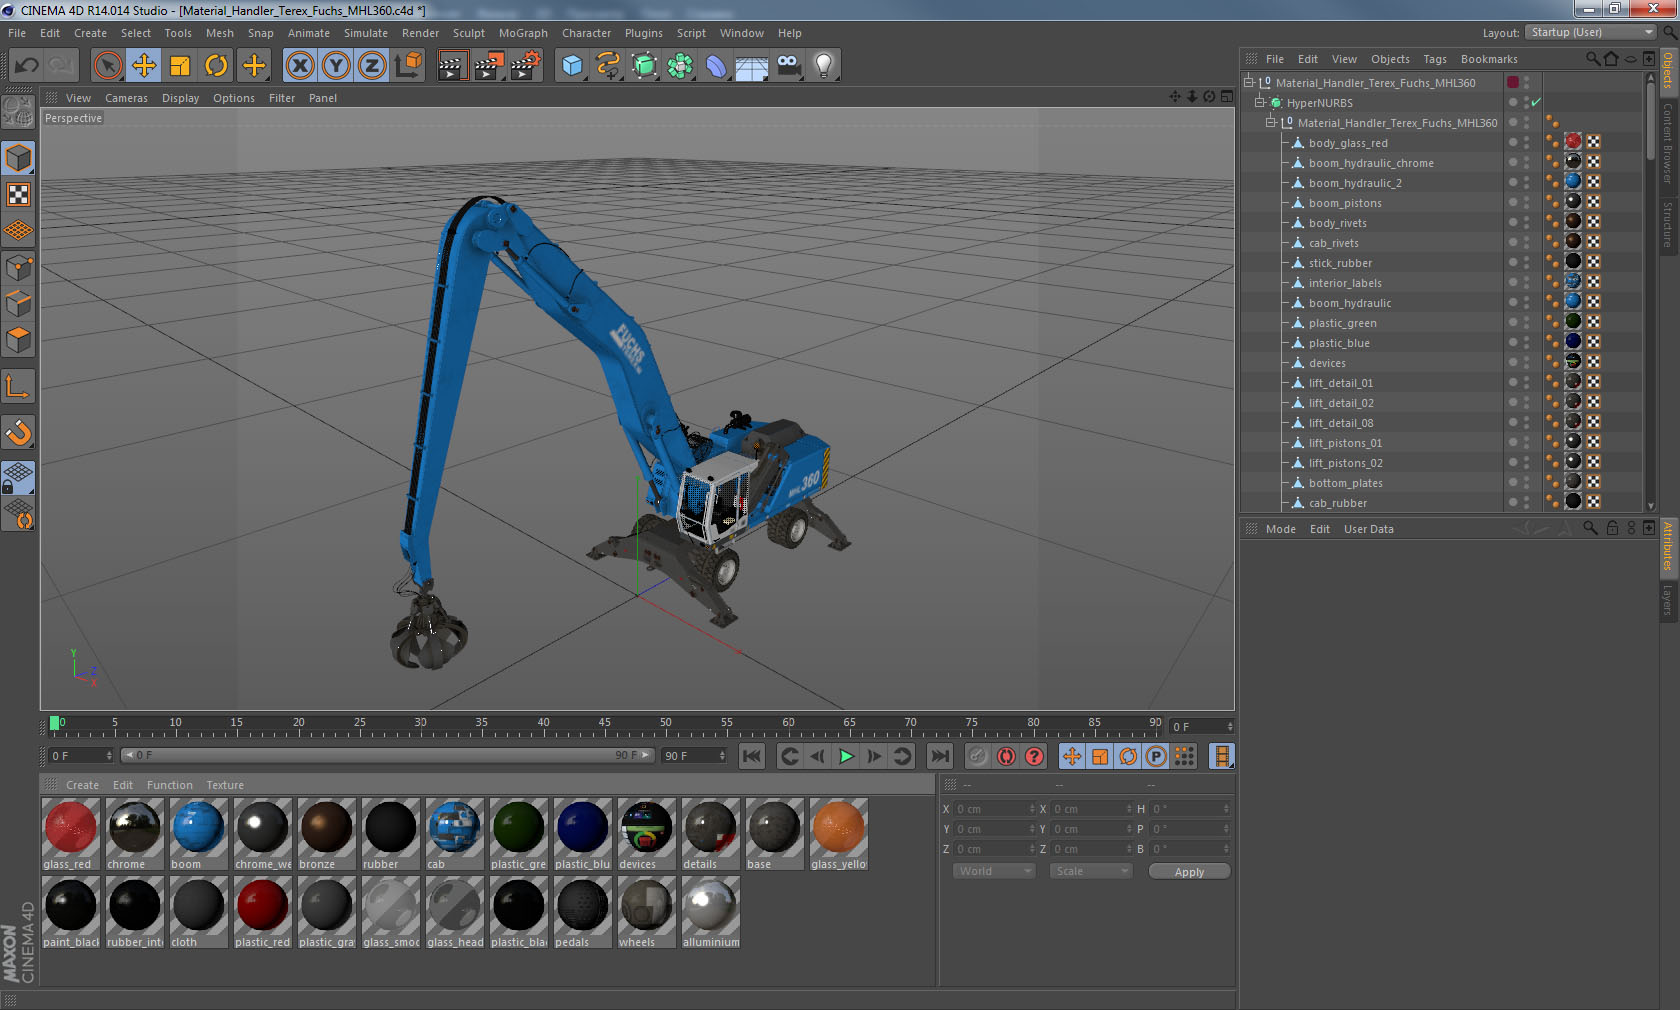
Task: Open Render Settings icon
Action: pos(525,66)
